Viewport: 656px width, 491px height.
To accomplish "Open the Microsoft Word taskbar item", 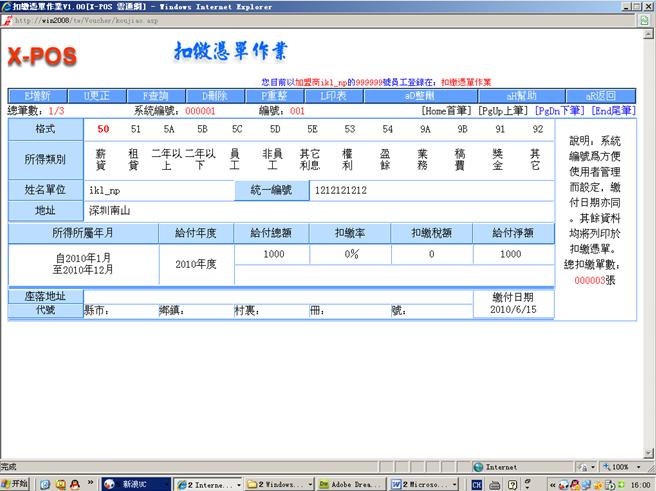I will [x=424, y=483].
